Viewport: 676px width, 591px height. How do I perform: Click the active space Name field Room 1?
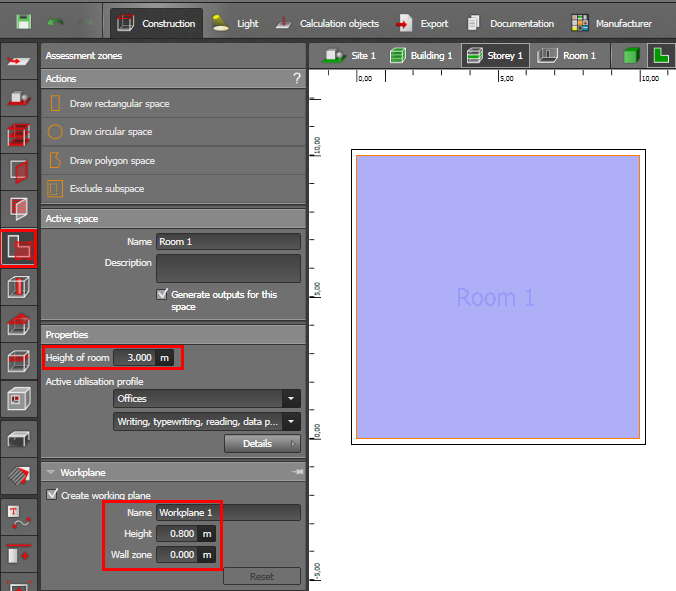pyautogui.click(x=228, y=241)
